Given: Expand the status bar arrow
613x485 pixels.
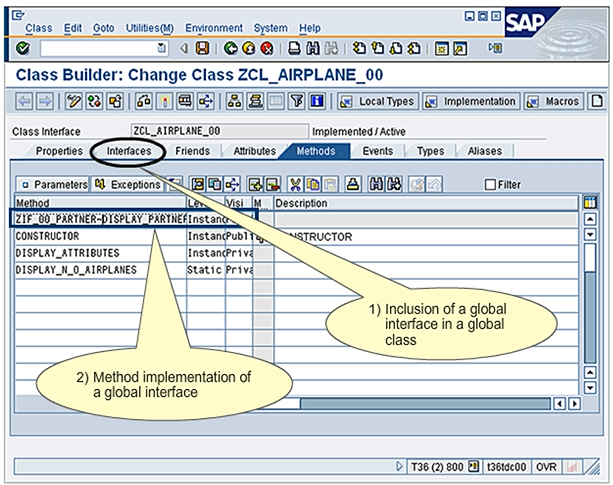Looking at the screenshot, I should tap(400, 466).
